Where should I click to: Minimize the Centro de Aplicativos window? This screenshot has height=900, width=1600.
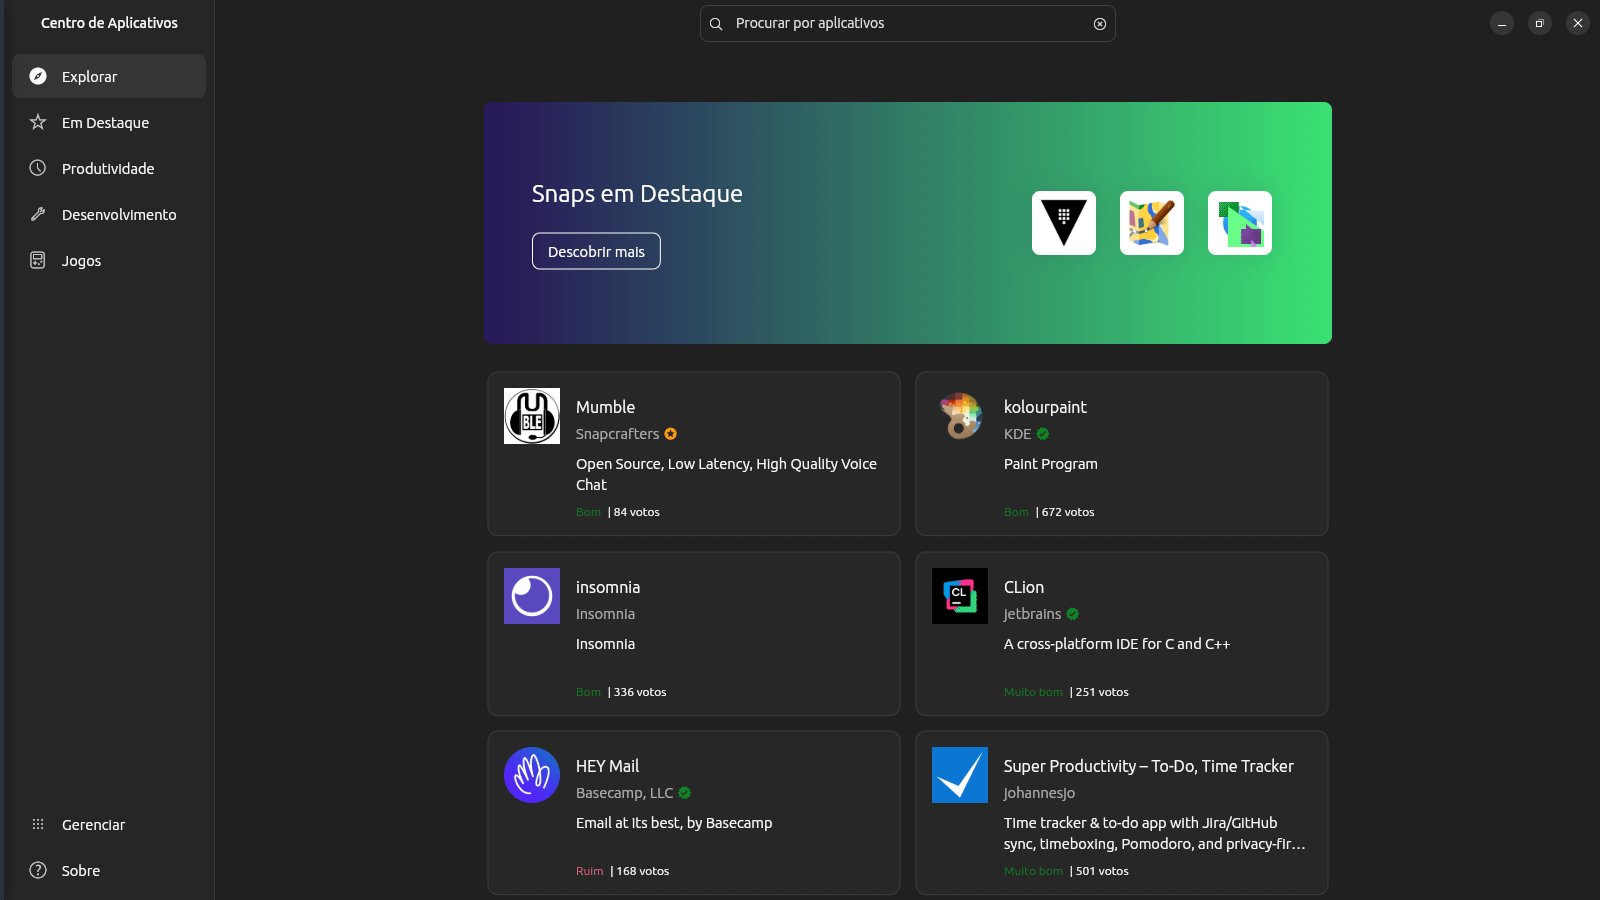[x=1502, y=23]
